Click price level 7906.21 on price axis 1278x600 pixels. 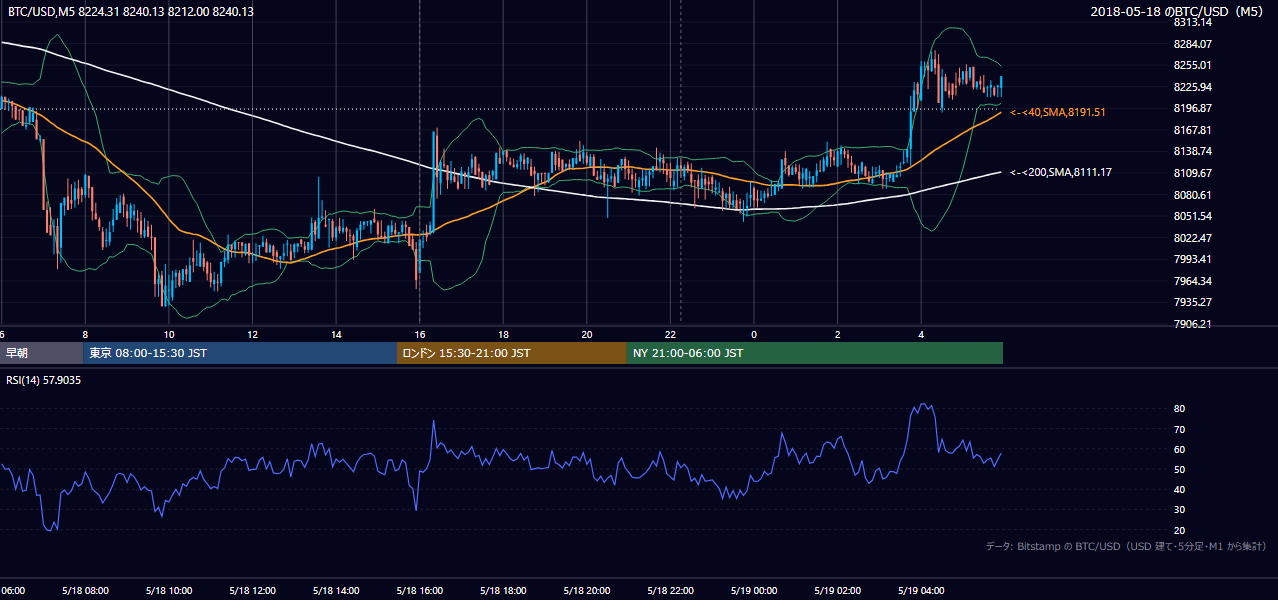(1192, 324)
